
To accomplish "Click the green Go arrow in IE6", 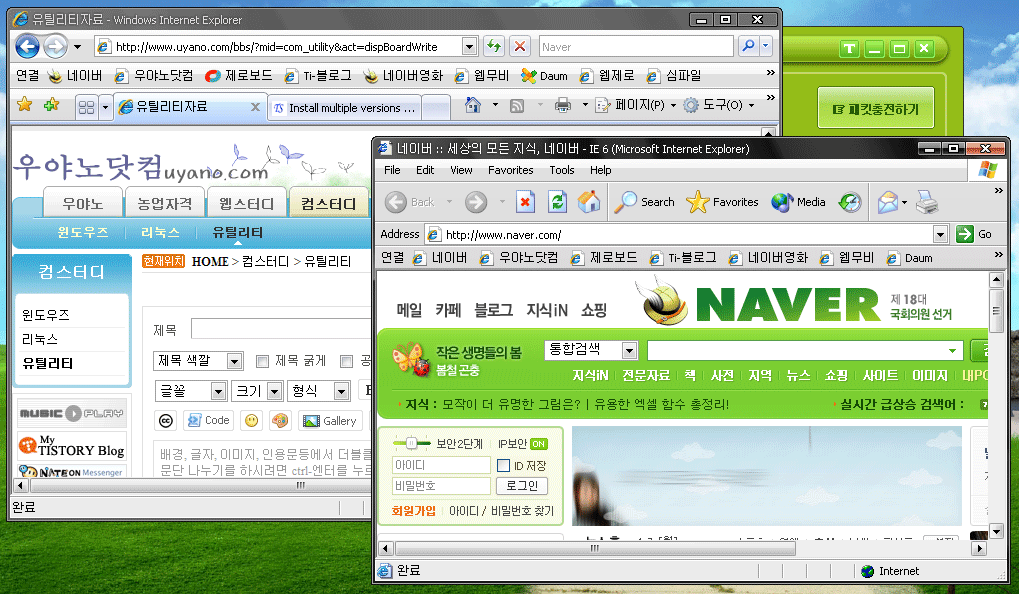I will click(964, 234).
